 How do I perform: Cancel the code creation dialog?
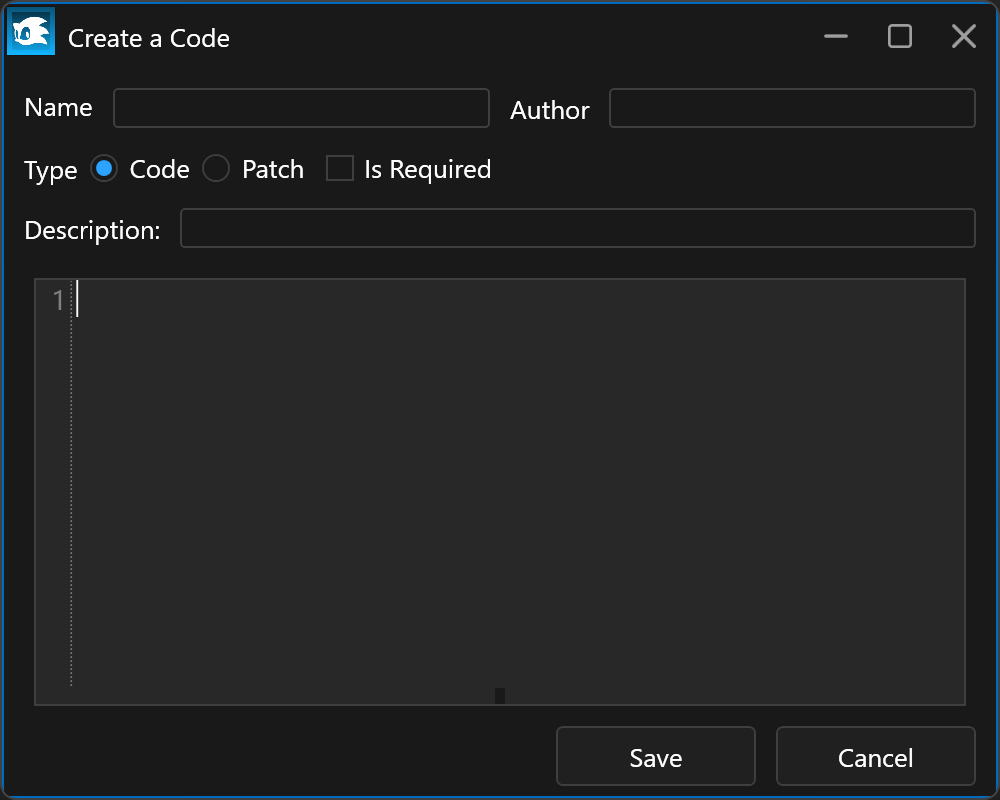[x=875, y=757]
